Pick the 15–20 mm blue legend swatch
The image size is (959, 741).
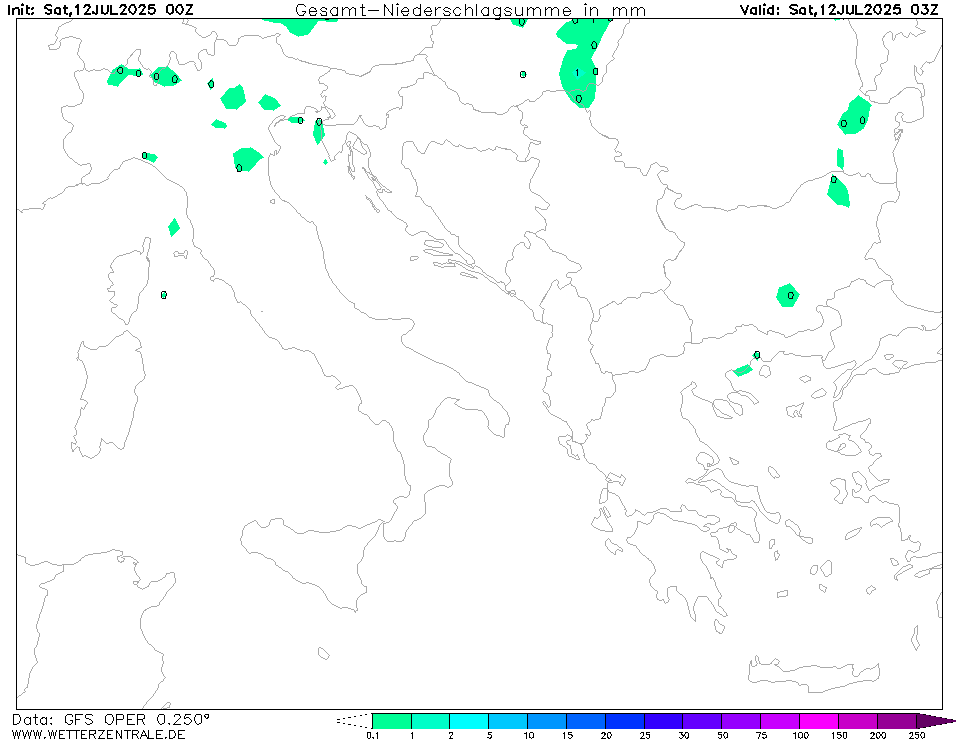(586, 721)
